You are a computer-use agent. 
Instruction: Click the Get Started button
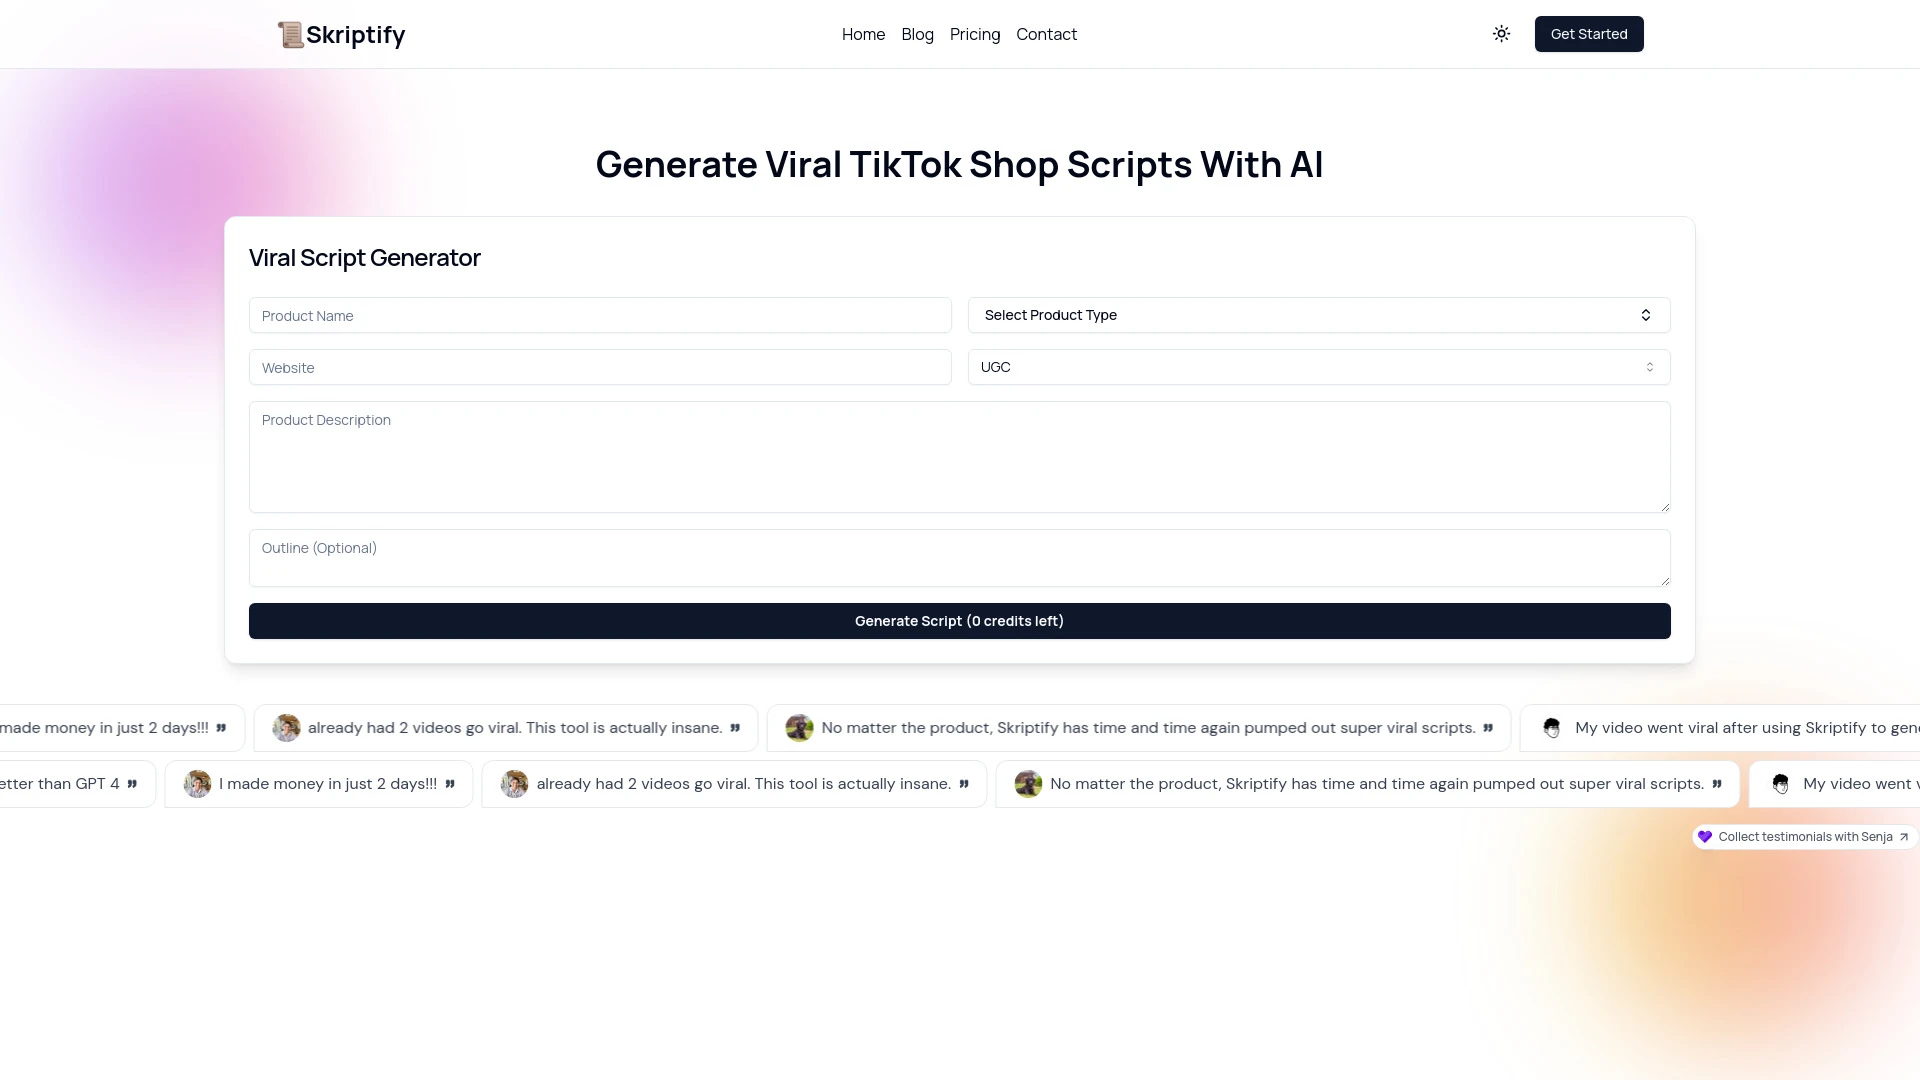coord(1588,33)
